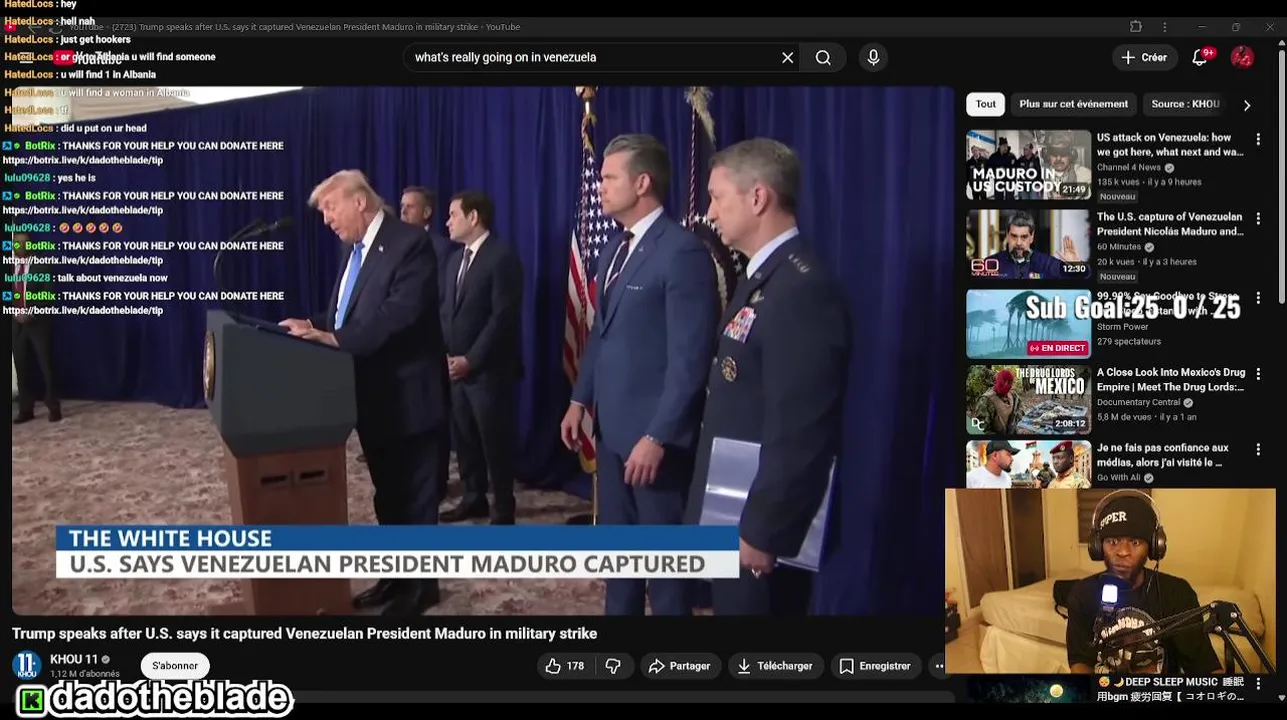
Task: Open the browser three-dot menu
Action: click(1165, 27)
